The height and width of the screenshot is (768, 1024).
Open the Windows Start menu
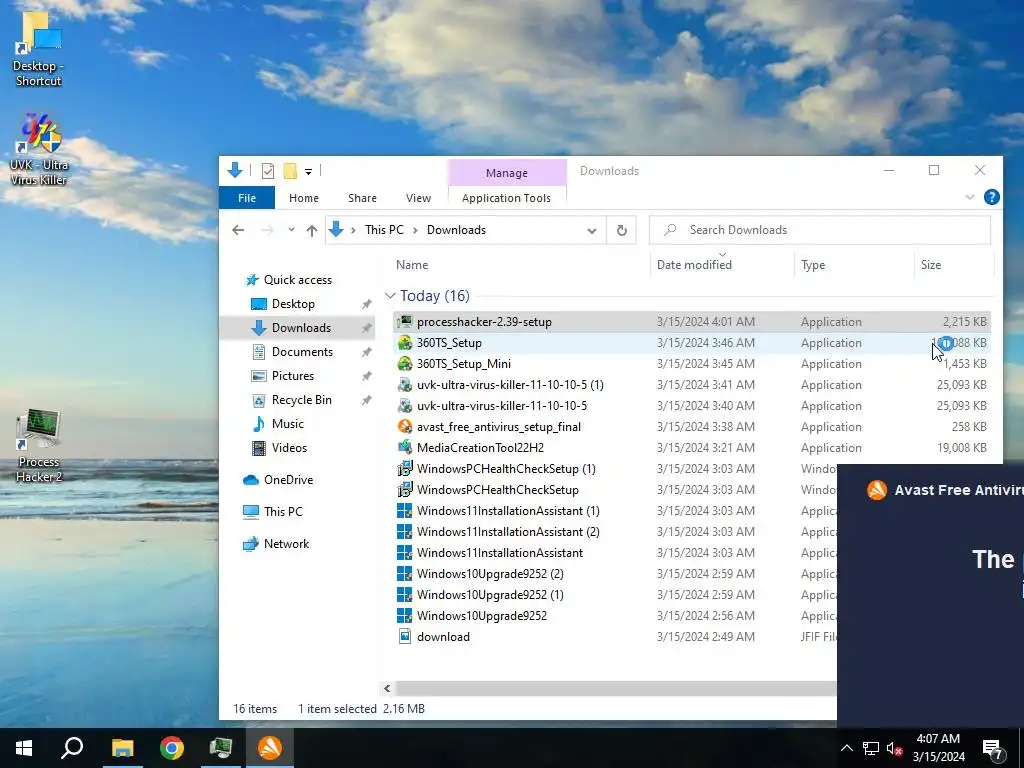(x=24, y=748)
